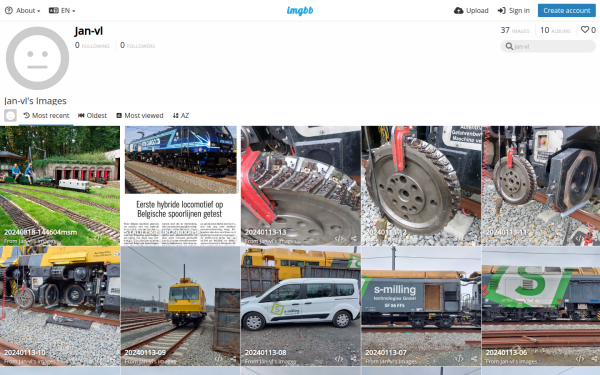Open the hybrid locomotief newspaper thumbnail
This screenshot has width=600, height=375.
pos(180,186)
